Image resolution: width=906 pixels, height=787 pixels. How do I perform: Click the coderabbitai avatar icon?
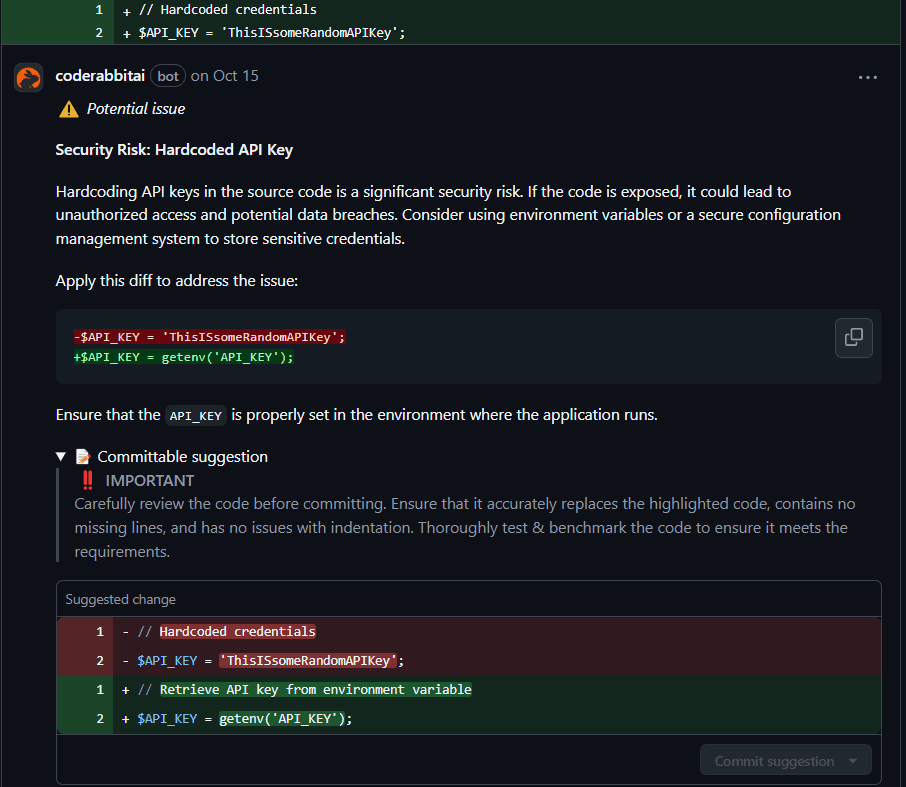click(28, 77)
